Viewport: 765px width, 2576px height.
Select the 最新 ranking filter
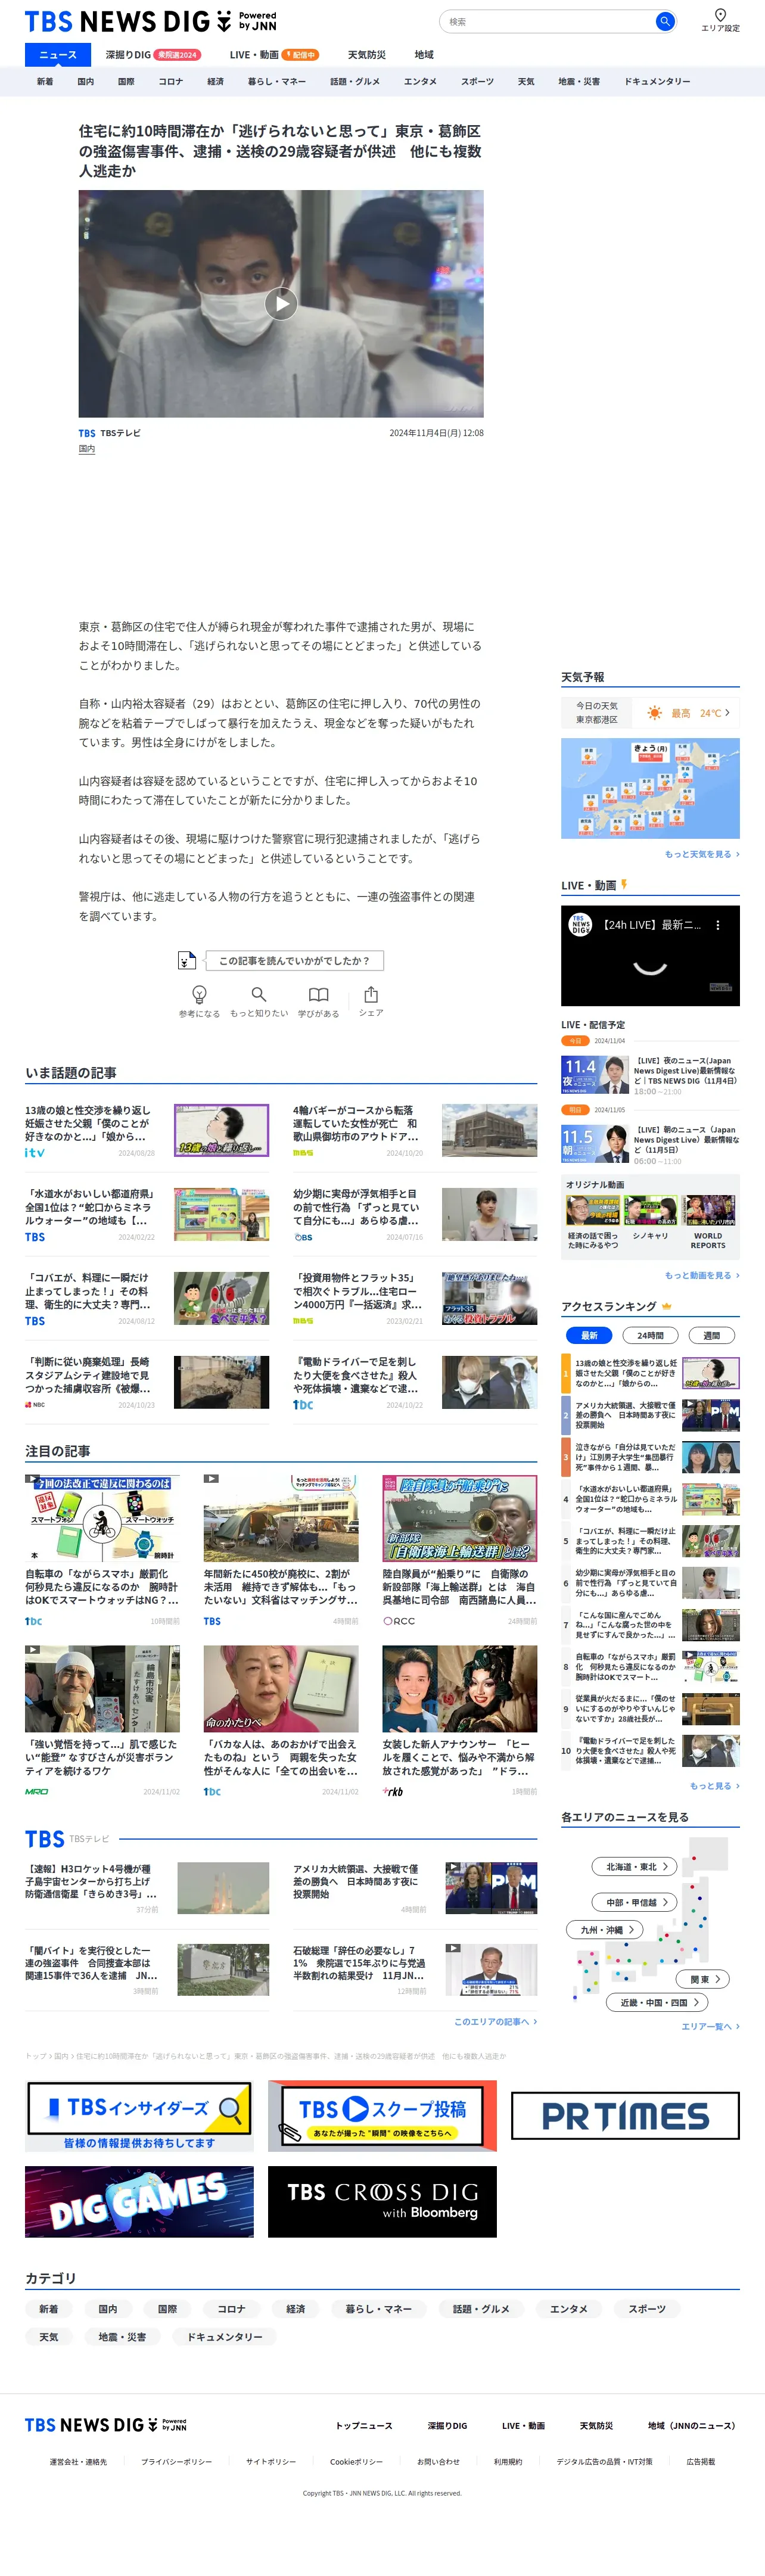589,1335
